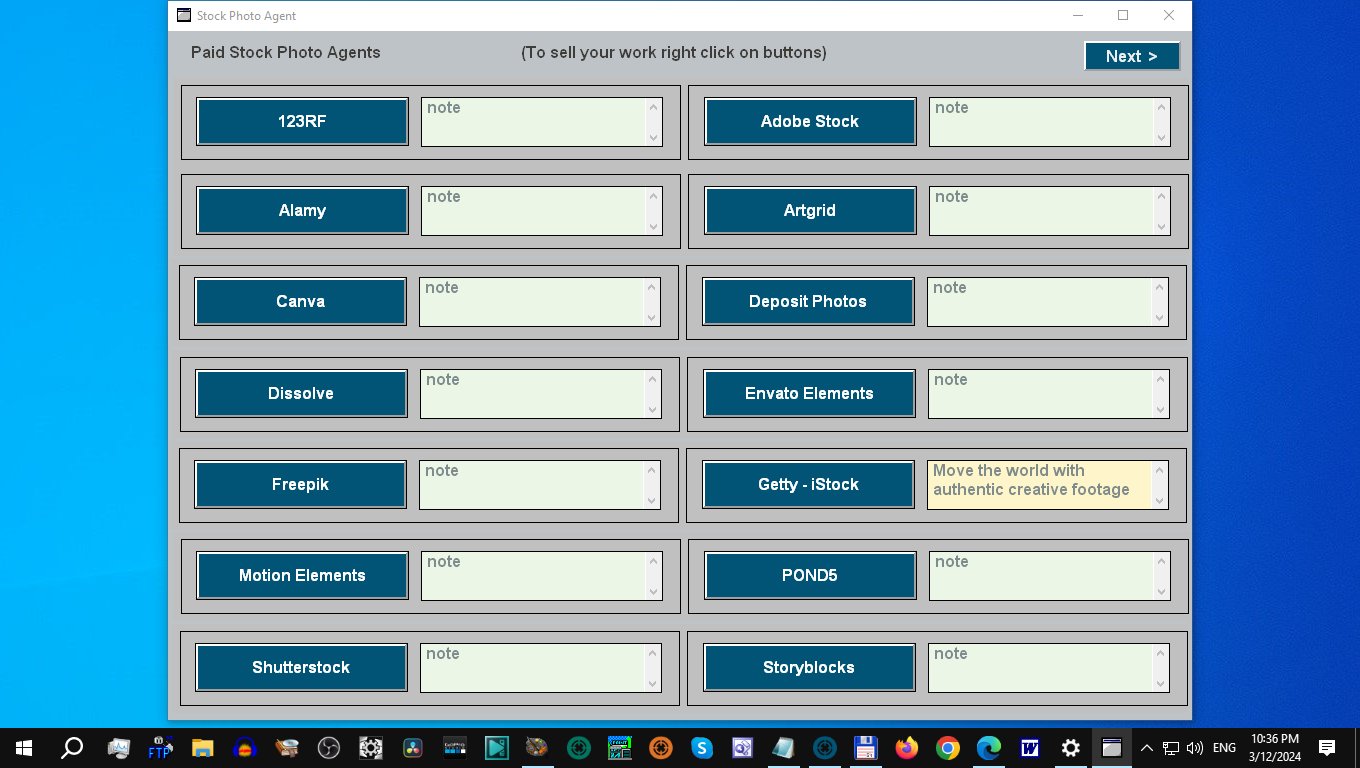Open the Windows Start menu
Viewport: 1360px width, 768px height.
click(x=23, y=747)
